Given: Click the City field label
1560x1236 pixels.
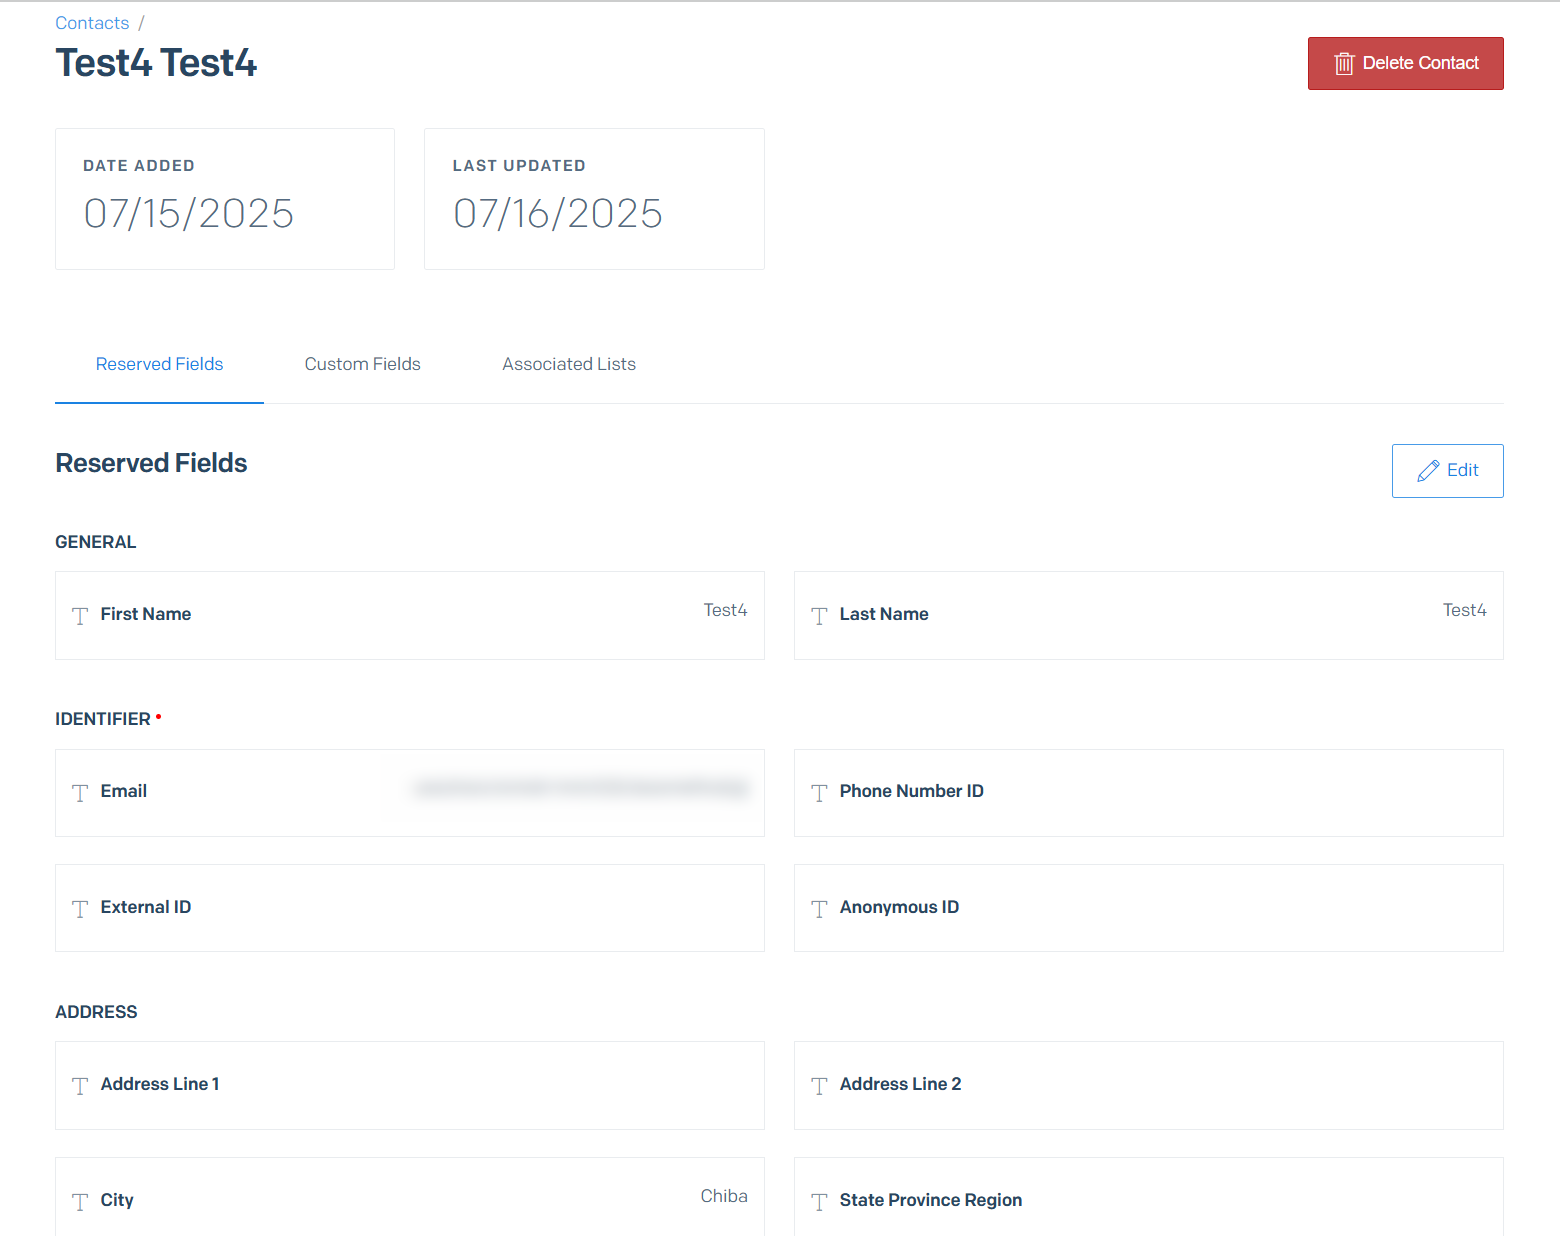Looking at the screenshot, I should tap(117, 1200).
